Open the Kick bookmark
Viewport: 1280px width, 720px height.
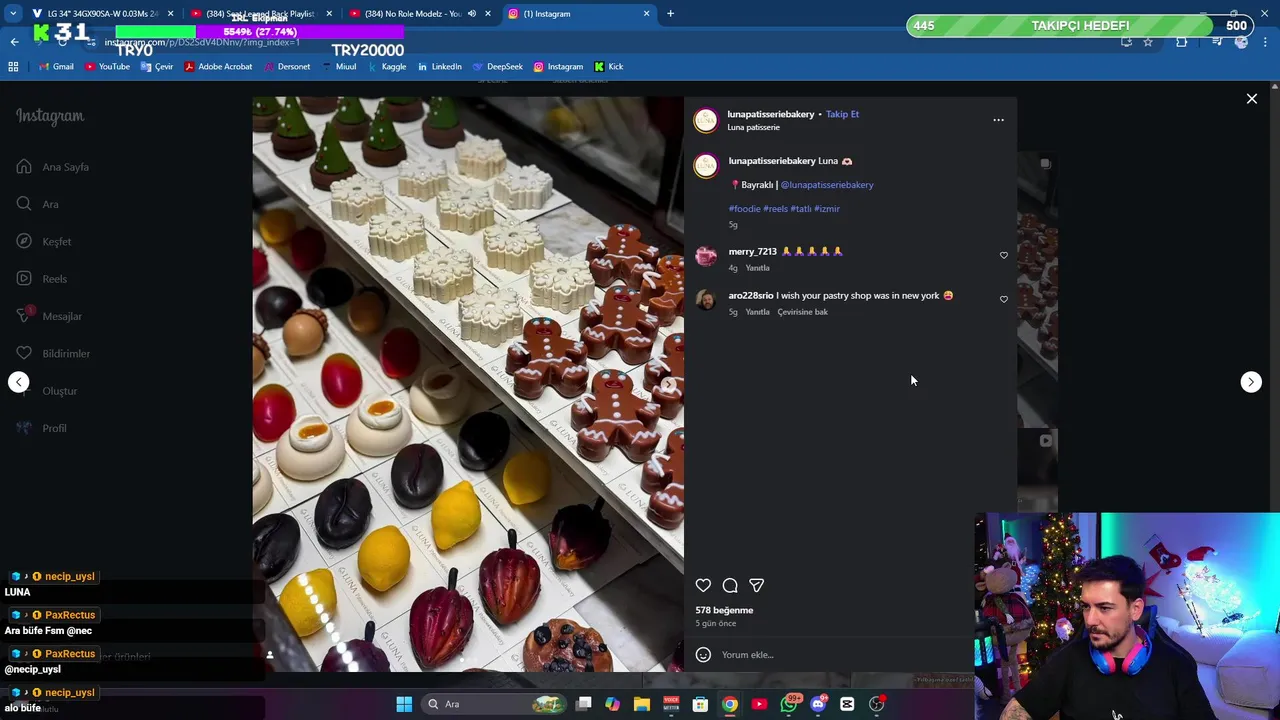(608, 67)
